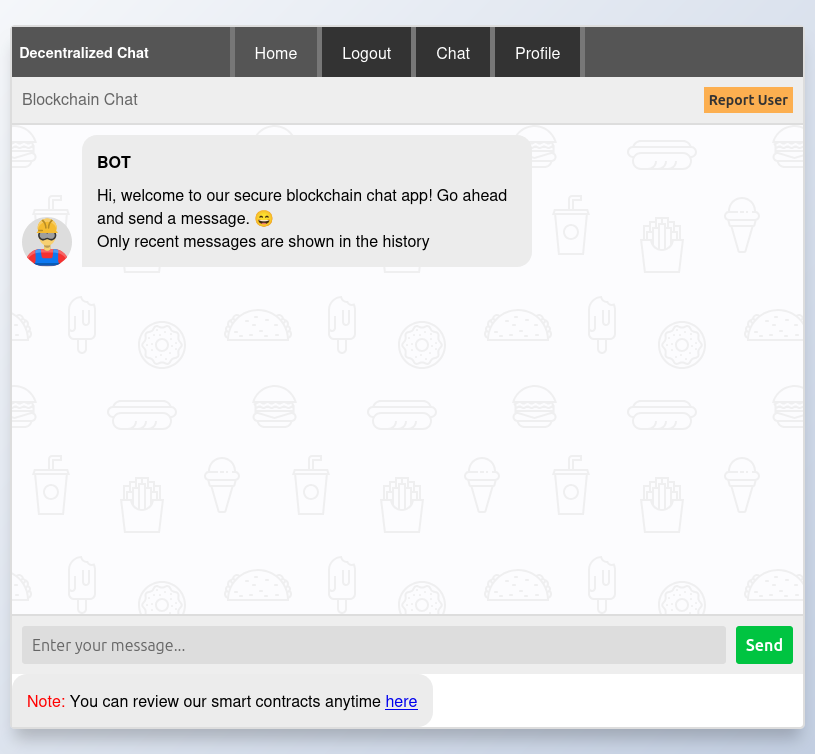Screen dimensions: 815x754
Task: Click the hot dog icon just below Report User
Action: pos(661,154)
